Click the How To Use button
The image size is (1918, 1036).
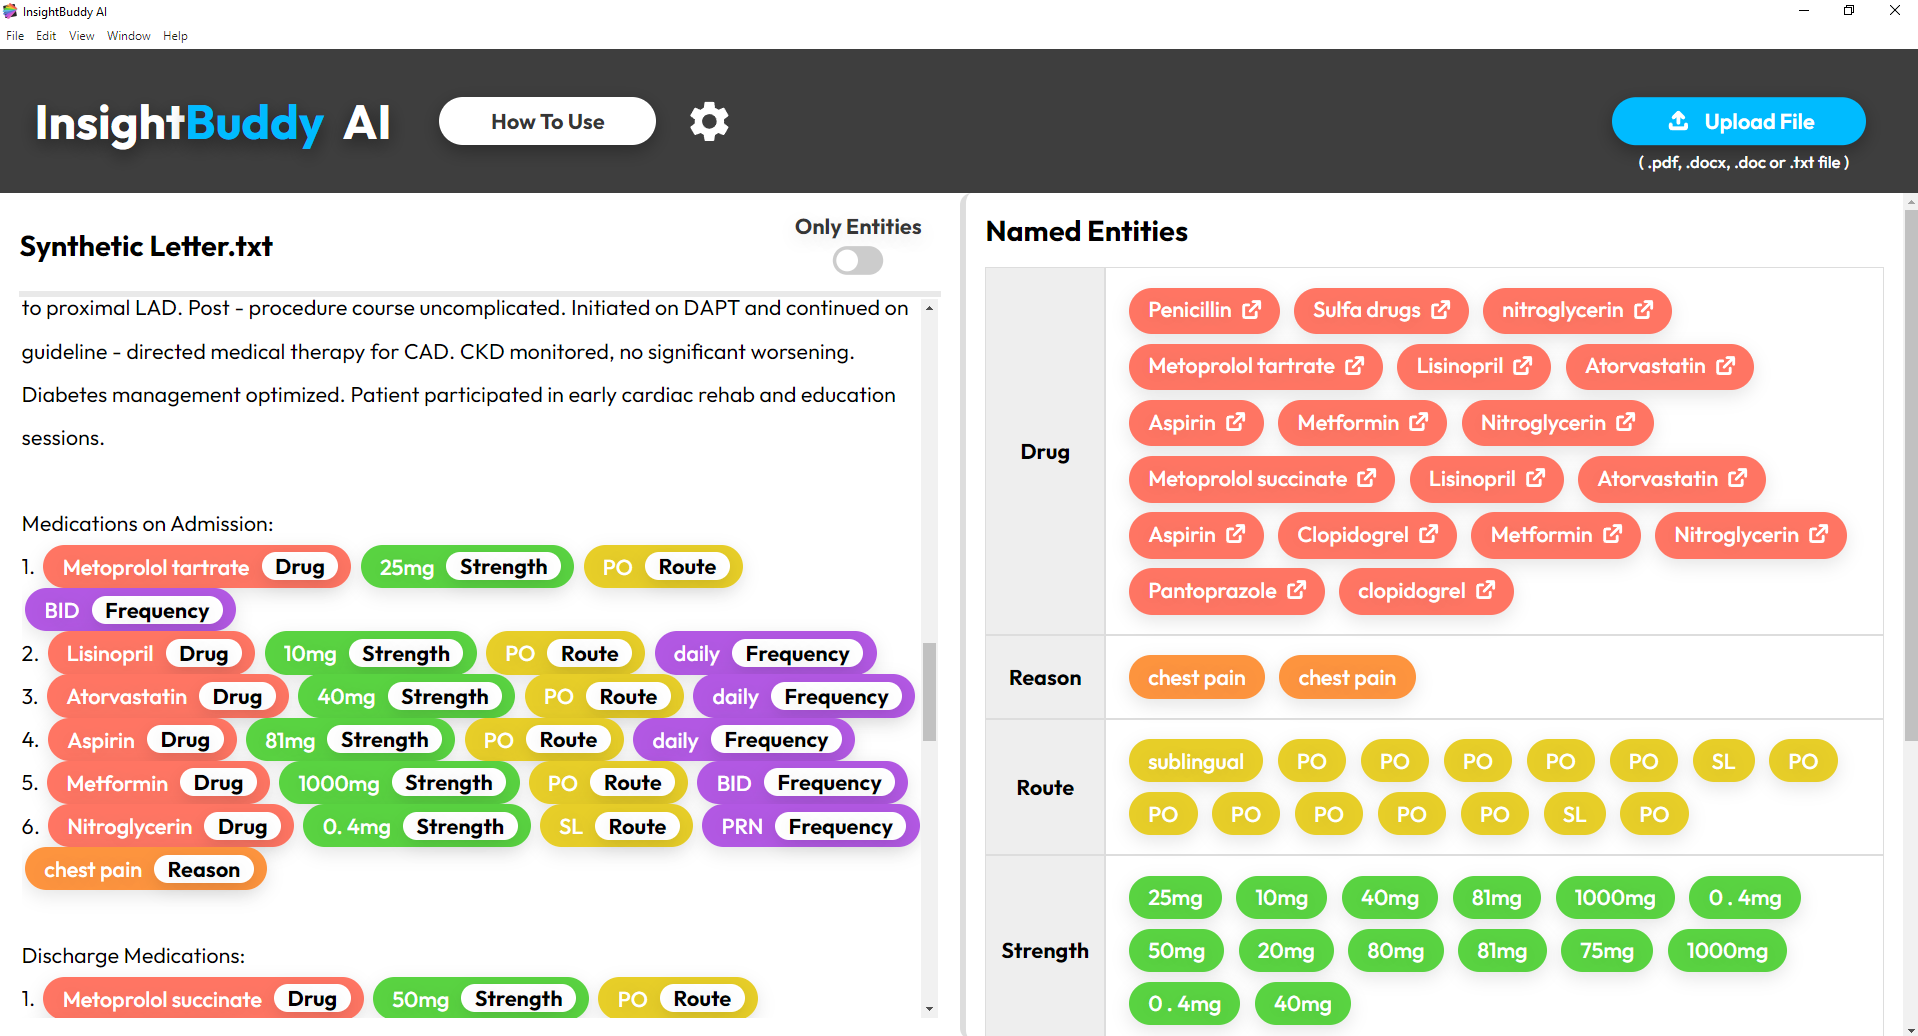pyautogui.click(x=547, y=122)
